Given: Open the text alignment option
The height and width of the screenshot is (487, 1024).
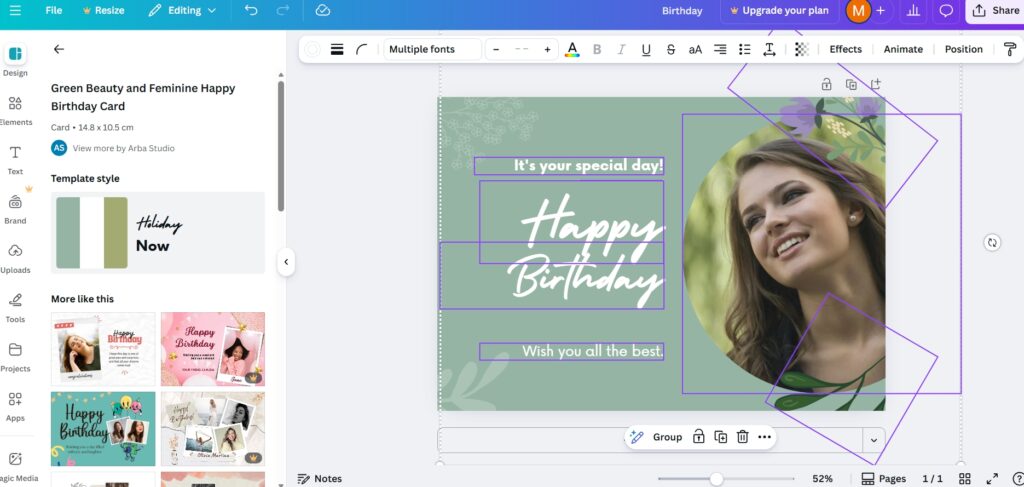Looking at the screenshot, I should (720, 49).
